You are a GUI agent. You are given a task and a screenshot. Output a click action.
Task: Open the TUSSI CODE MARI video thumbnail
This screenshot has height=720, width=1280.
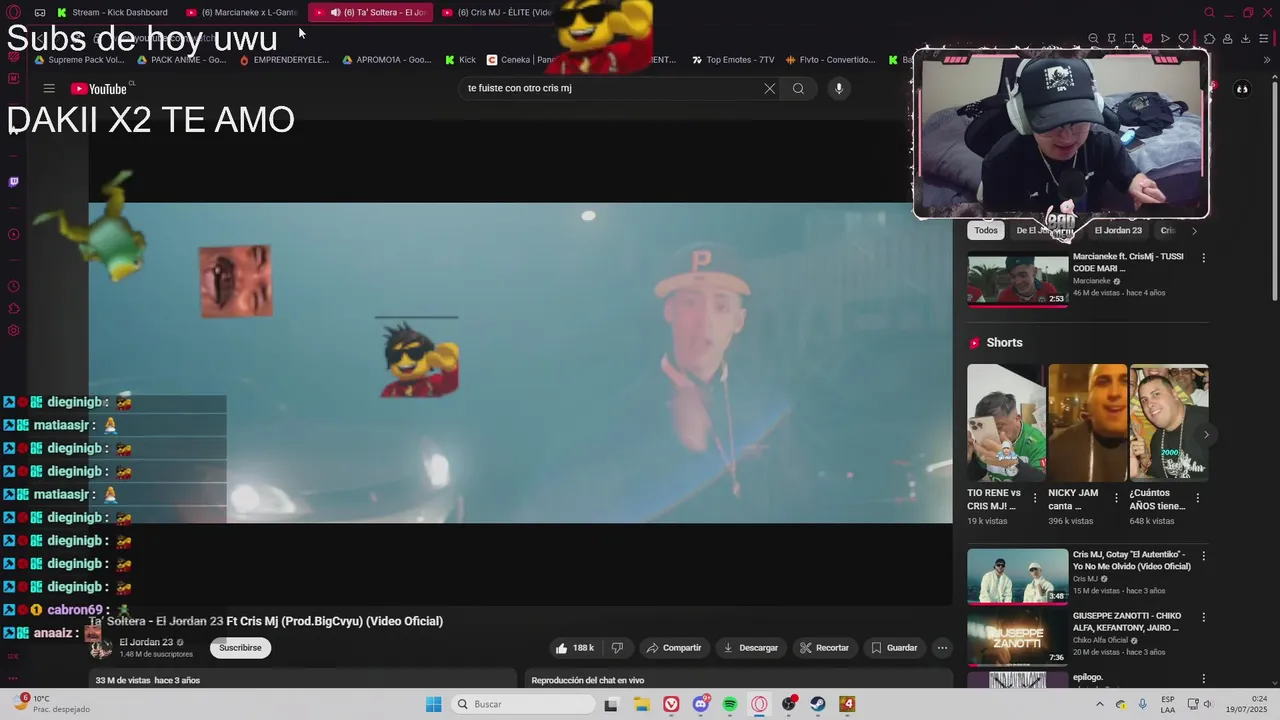click(x=1018, y=280)
